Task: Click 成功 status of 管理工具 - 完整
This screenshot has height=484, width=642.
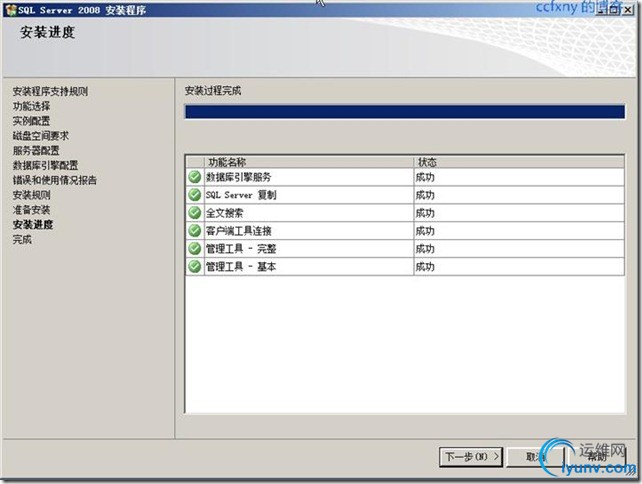Action: 425,249
